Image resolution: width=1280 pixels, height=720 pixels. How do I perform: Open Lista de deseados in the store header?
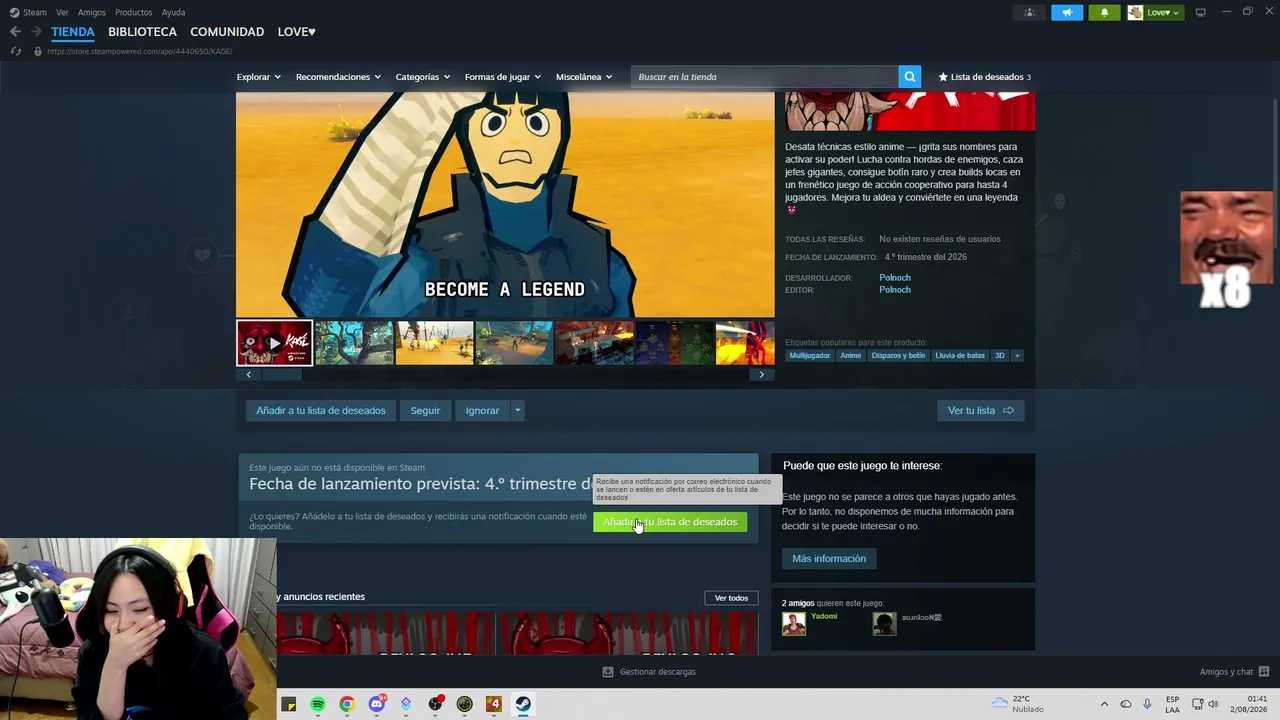pos(984,77)
